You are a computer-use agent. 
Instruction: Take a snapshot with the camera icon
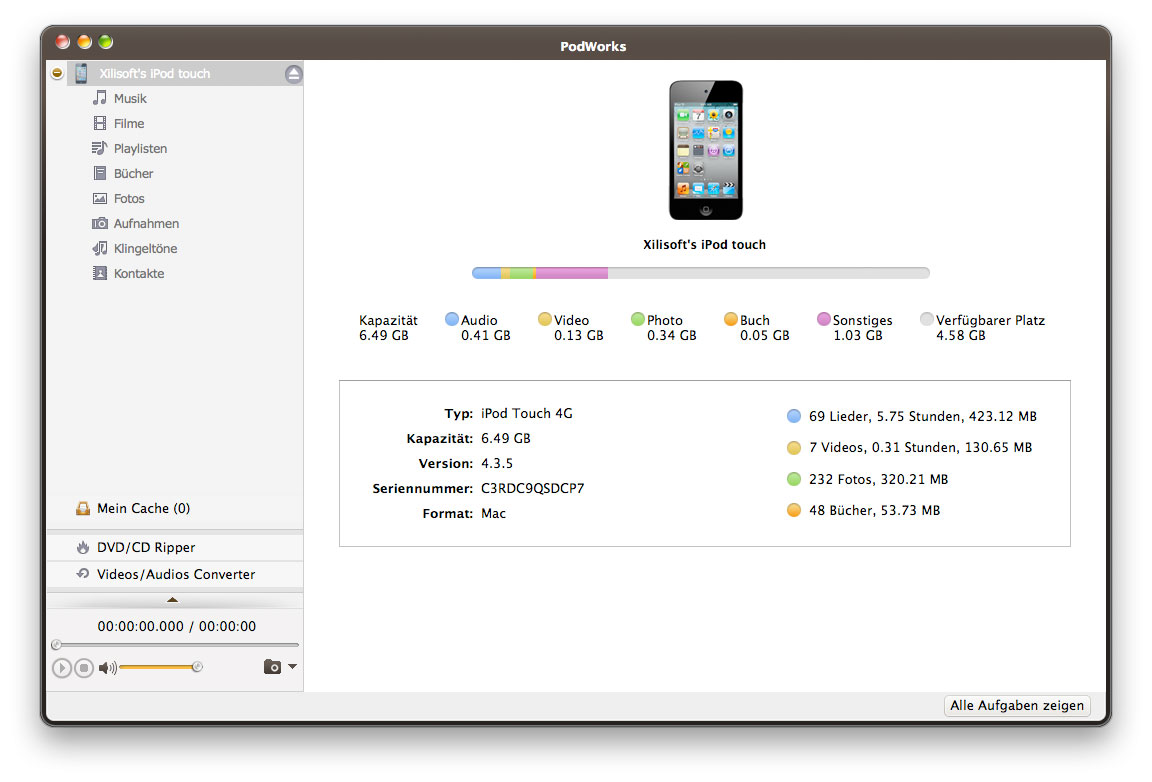coord(272,667)
